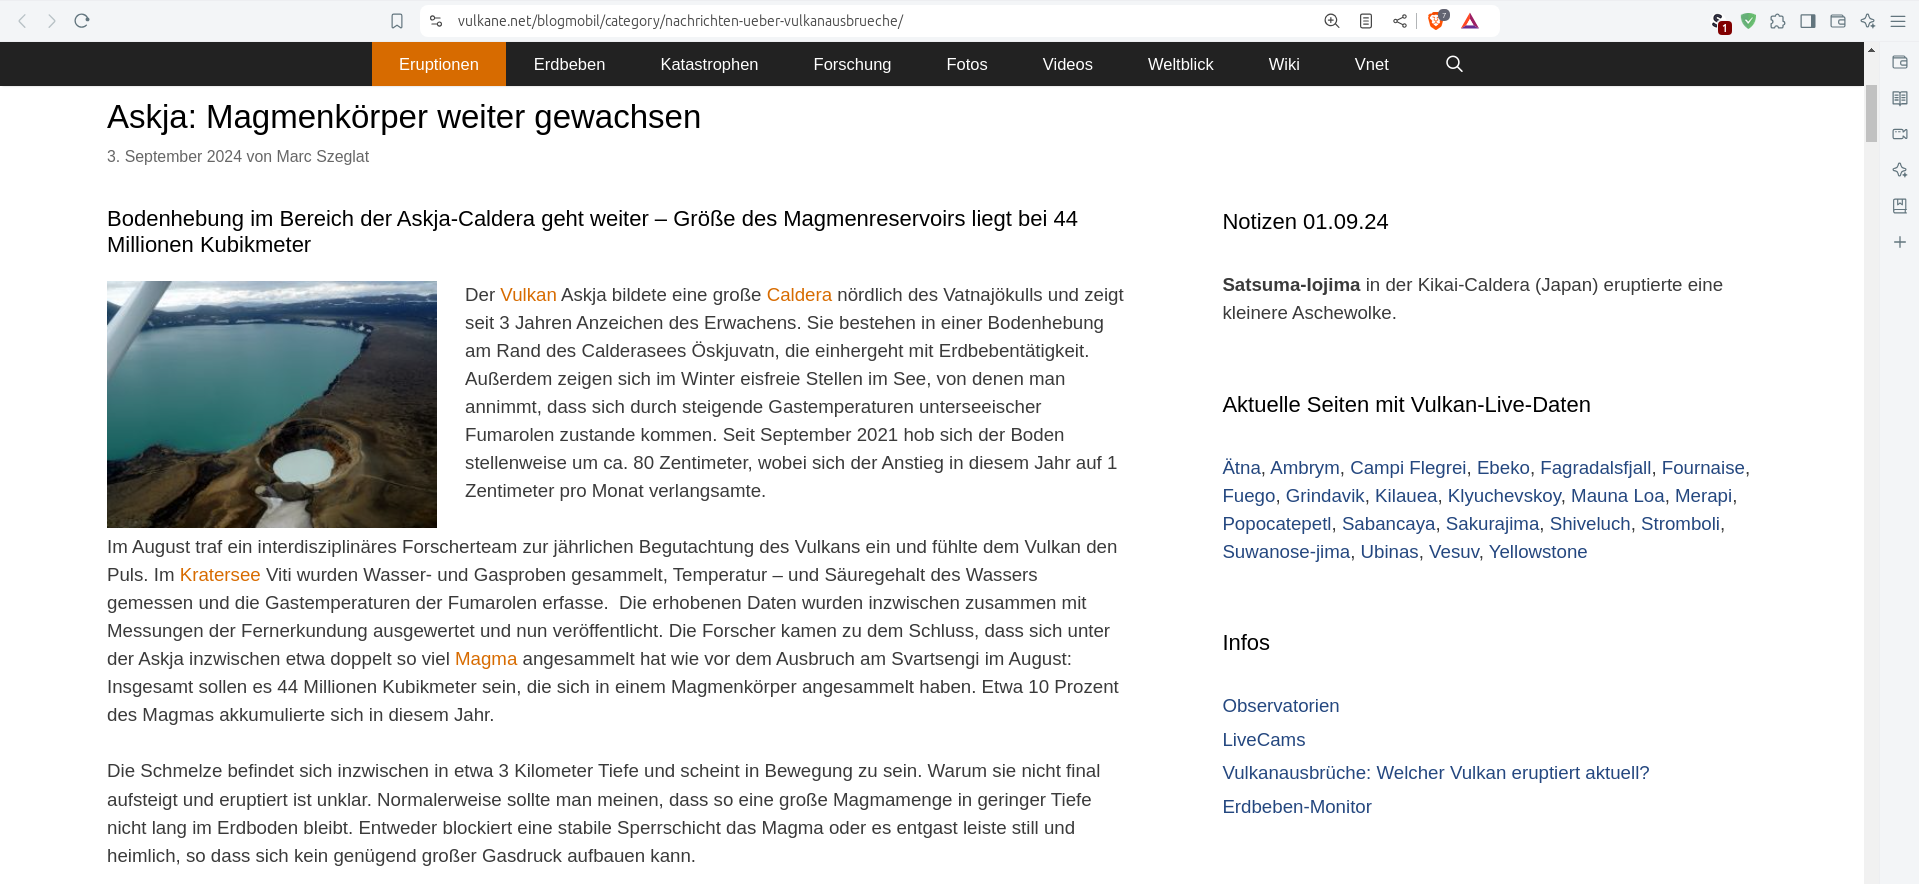
Task: Open 'Vulkanausbrüche: Welcher Vulkan eruptiert aktuell?' link
Action: point(1436,773)
